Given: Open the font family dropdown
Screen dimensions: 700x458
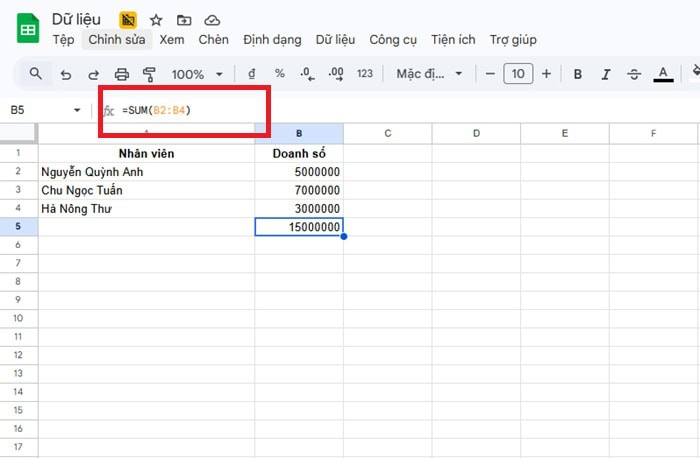Looking at the screenshot, I should point(430,74).
